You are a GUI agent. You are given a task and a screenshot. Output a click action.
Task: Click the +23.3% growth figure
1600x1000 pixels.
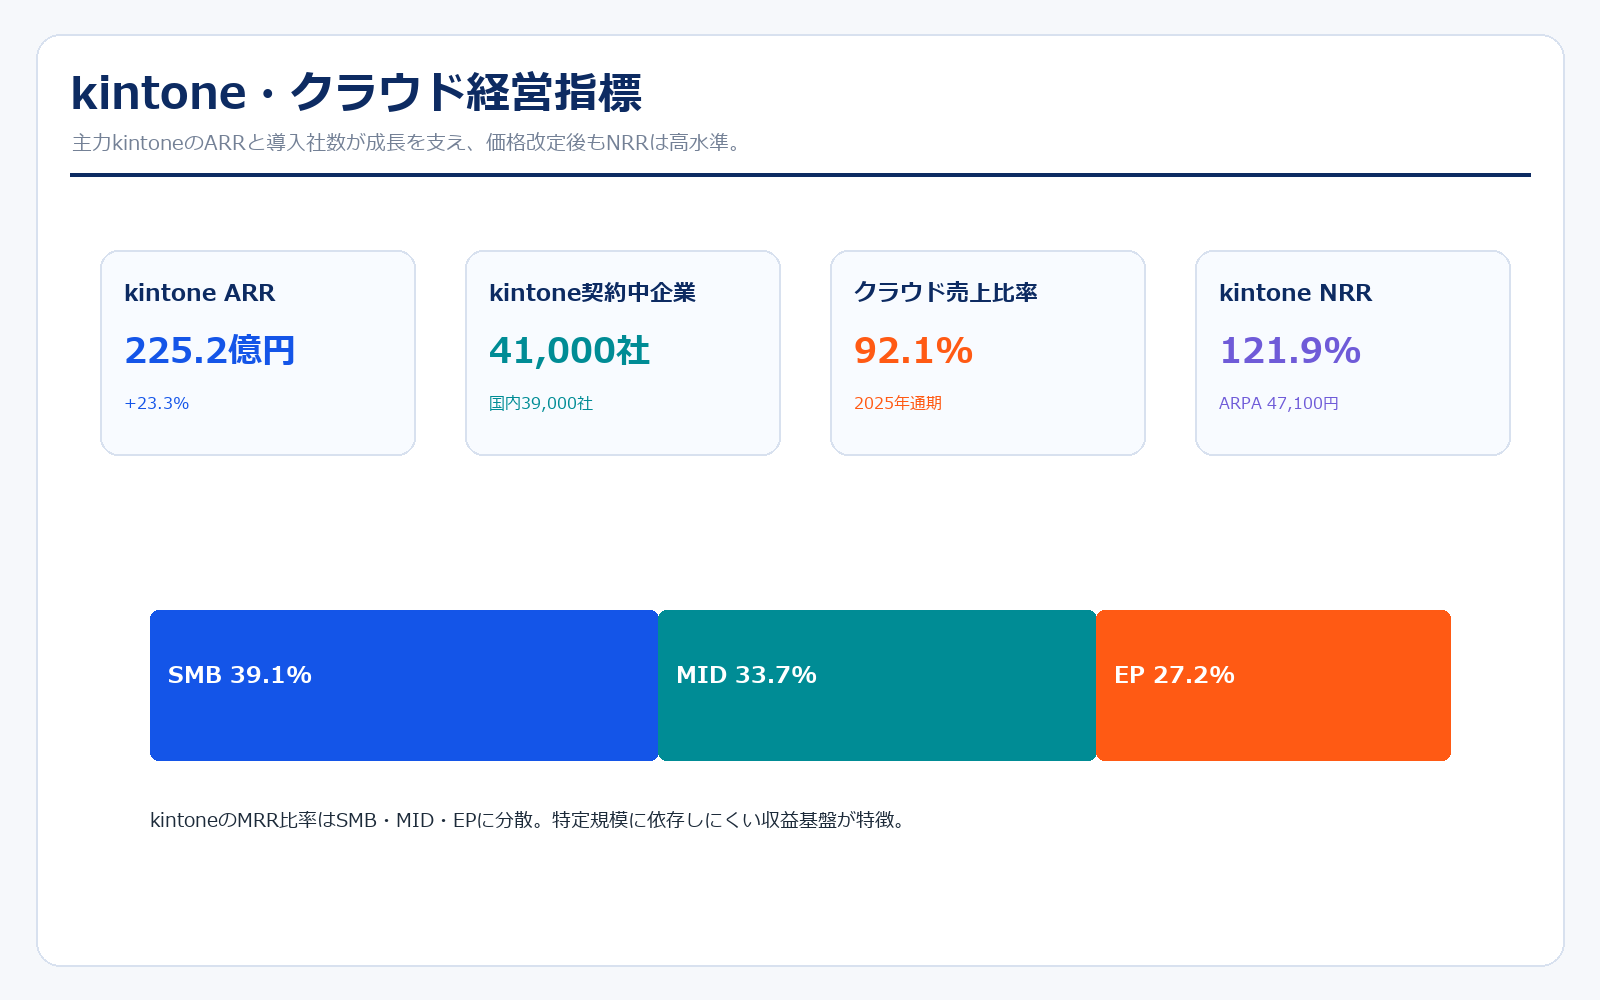(x=157, y=403)
